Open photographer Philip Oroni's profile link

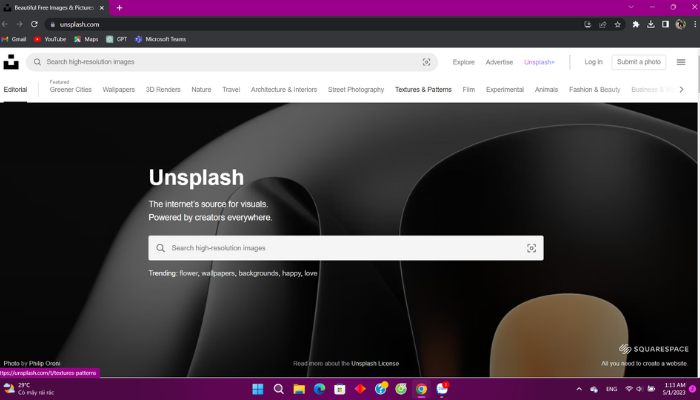[x=45, y=363]
